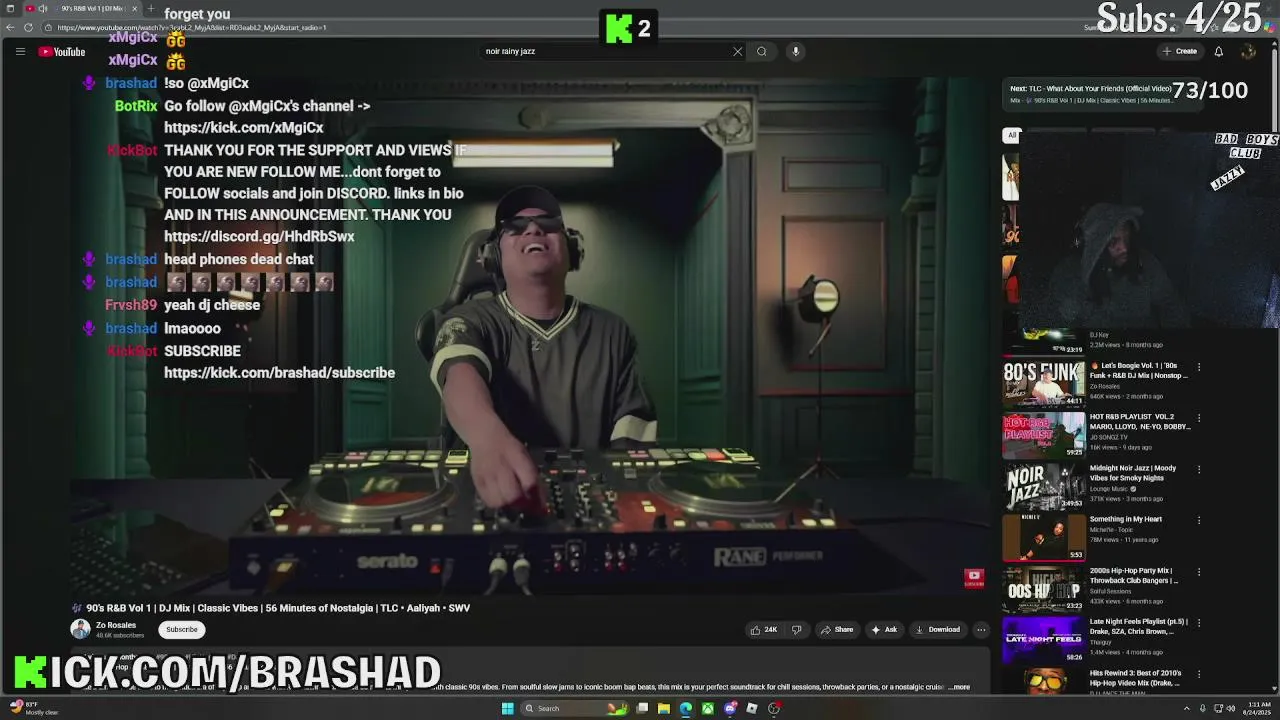Screen dimensions: 1280x720
Task: Open options for Midnight Noir Jazz
Action: [x=1199, y=469]
